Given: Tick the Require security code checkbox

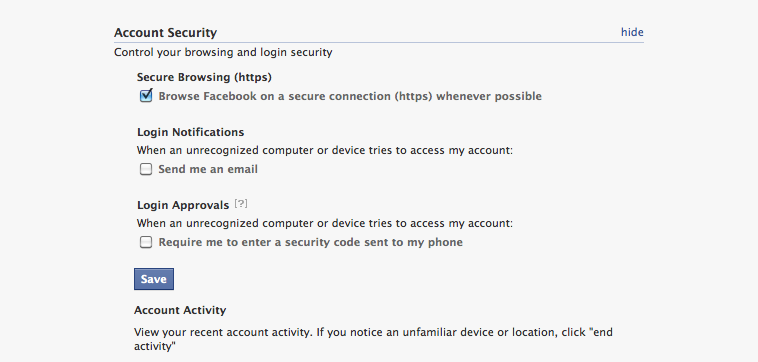Looking at the screenshot, I should point(146,242).
